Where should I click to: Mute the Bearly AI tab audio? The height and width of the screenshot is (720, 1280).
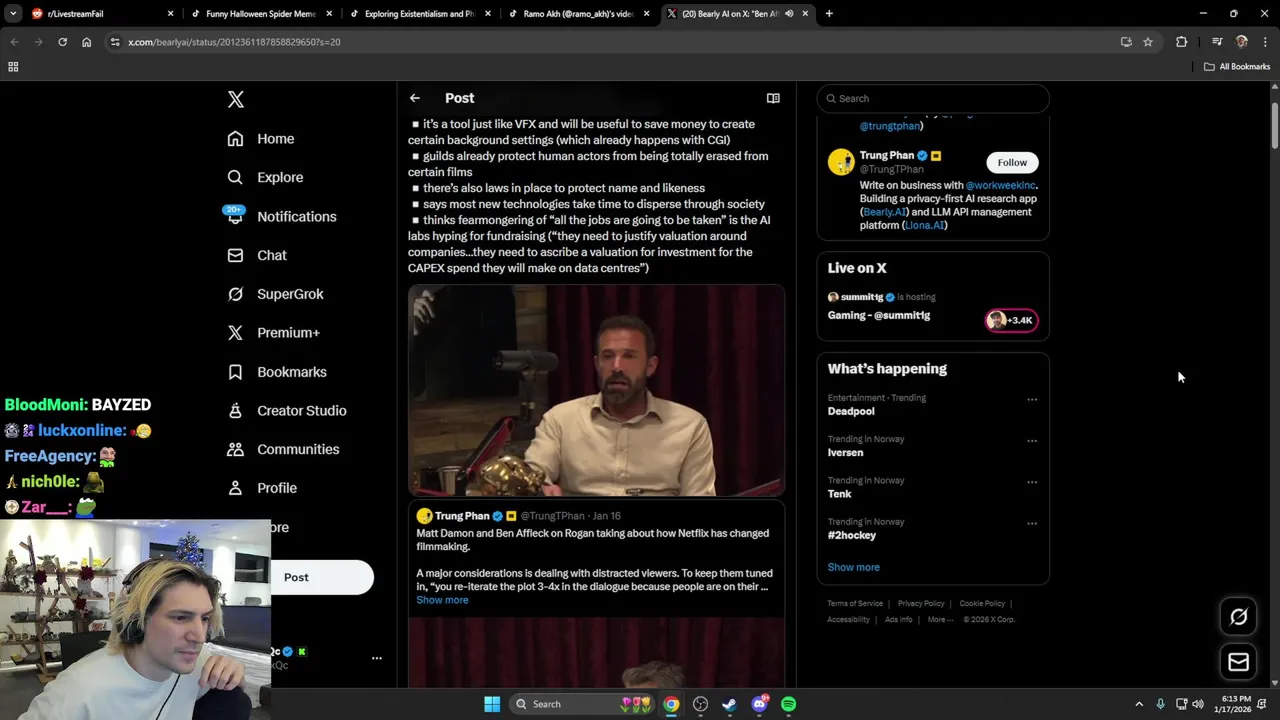pos(789,14)
